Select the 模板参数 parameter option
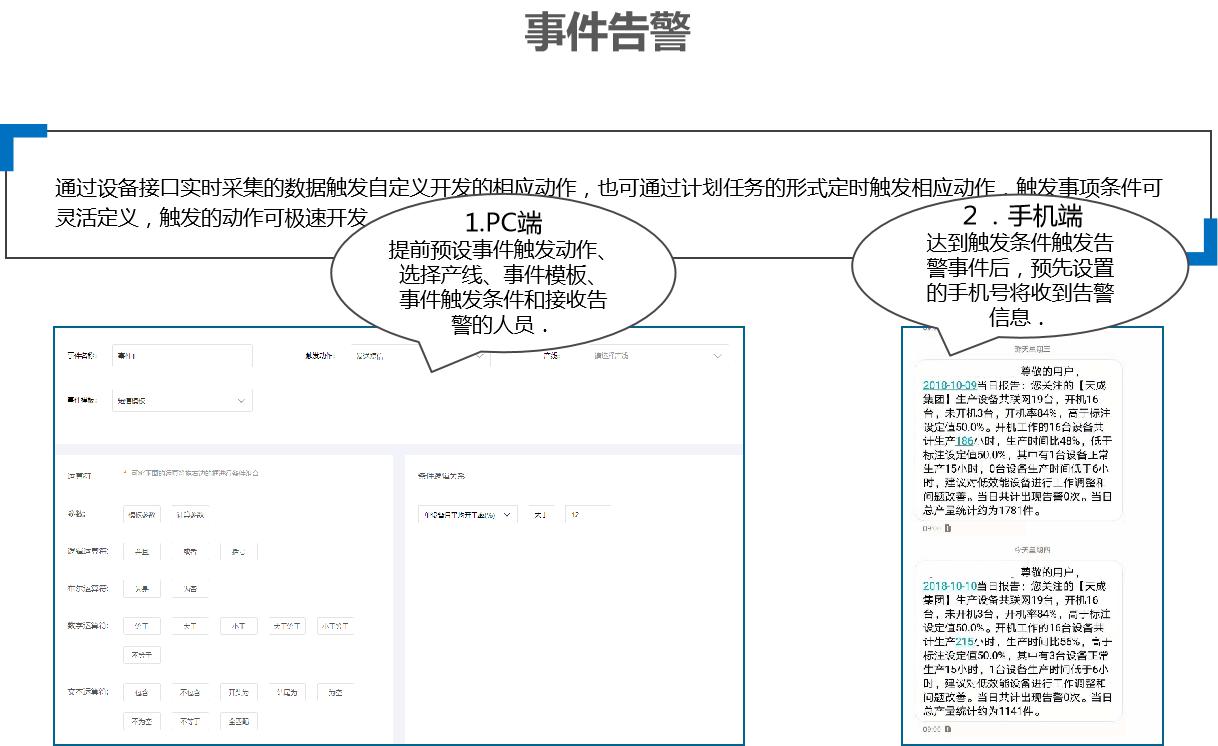 click(142, 514)
